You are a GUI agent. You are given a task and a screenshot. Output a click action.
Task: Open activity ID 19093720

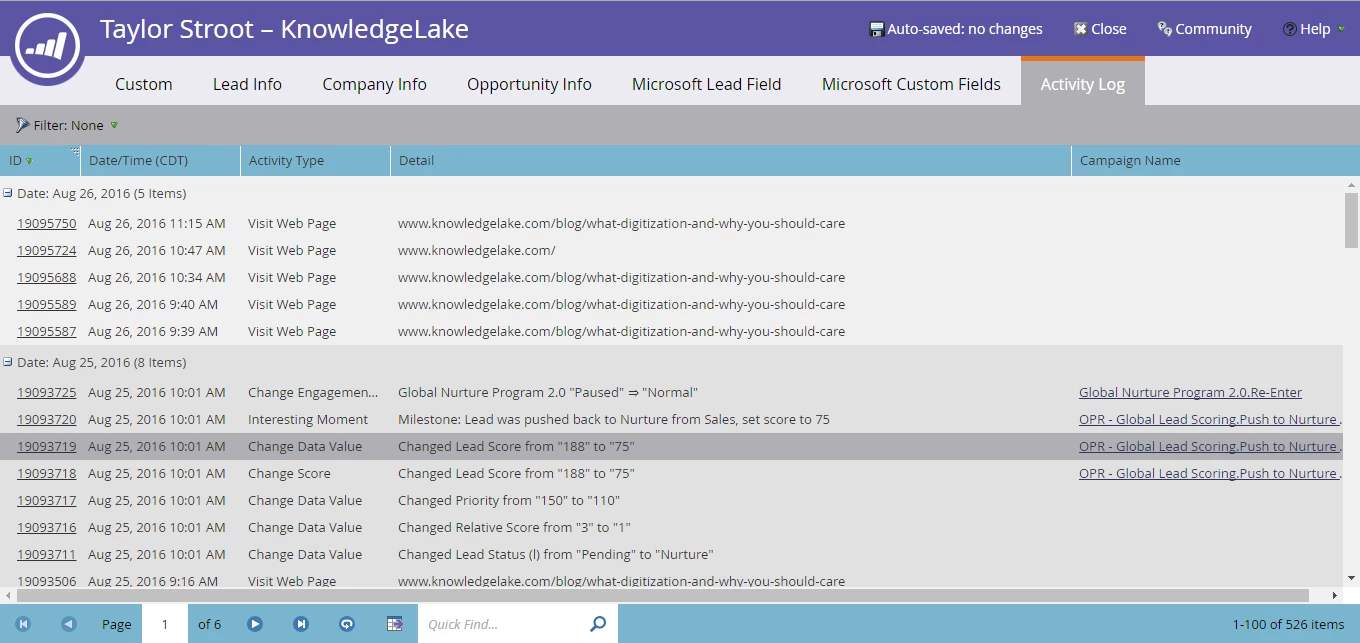(47, 419)
